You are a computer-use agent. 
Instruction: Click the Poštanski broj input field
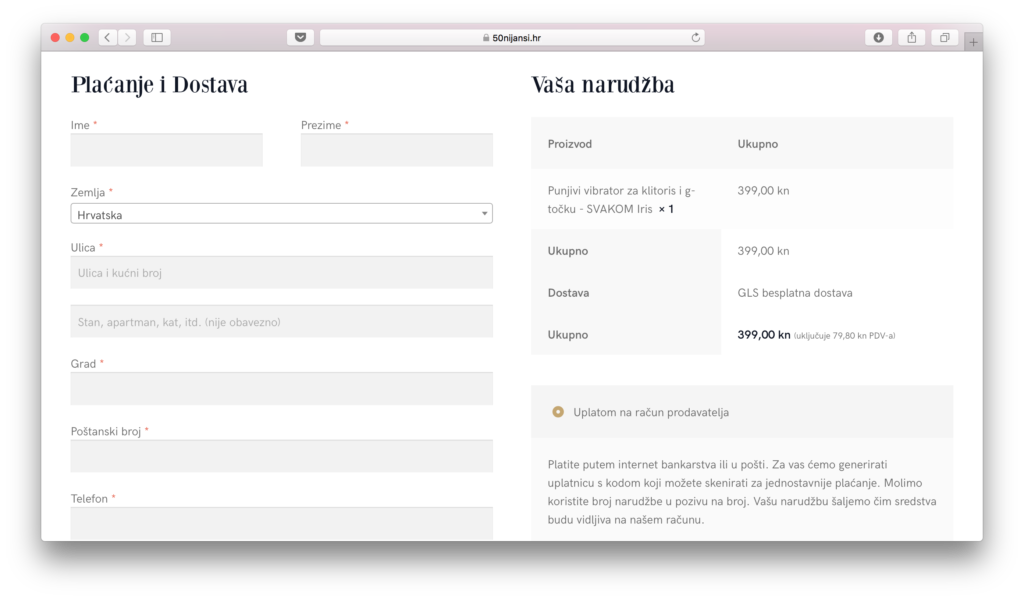pyautogui.click(x=281, y=456)
